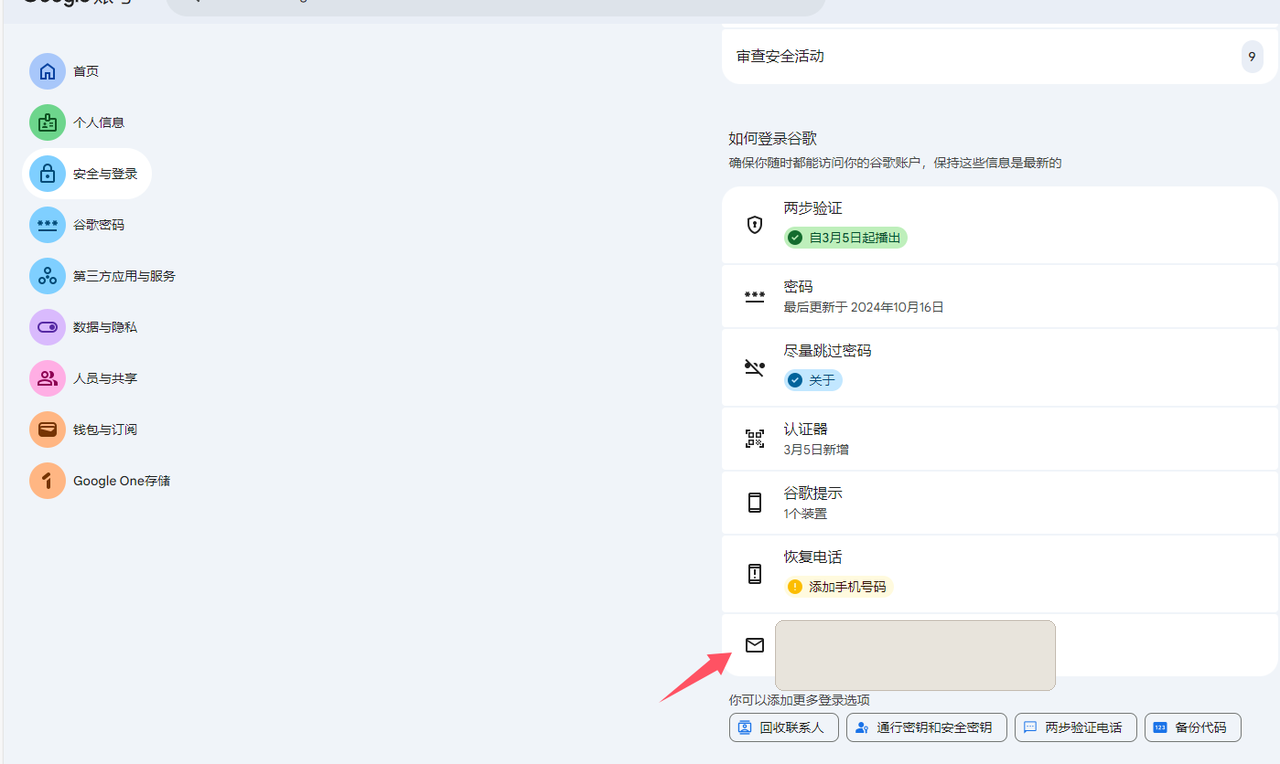Click the 最后更新于 2024年10月16日 text
This screenshot has width=1280, height=764.
864,307
